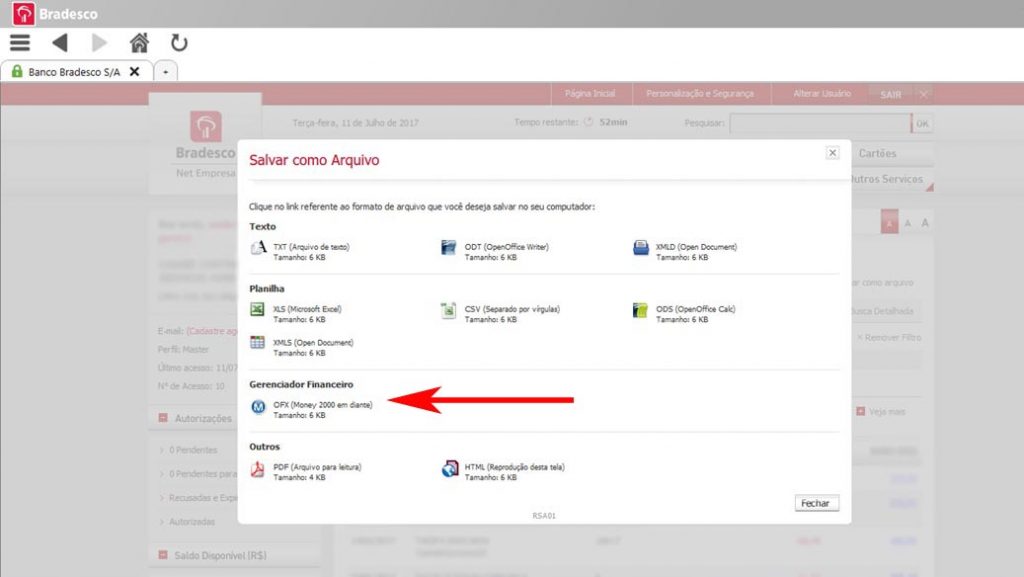This screenshot has height=577, width=1024.
Task: Click the OFX Money 2000 icon
Action: pyautogui.click(x=257, y=406)
